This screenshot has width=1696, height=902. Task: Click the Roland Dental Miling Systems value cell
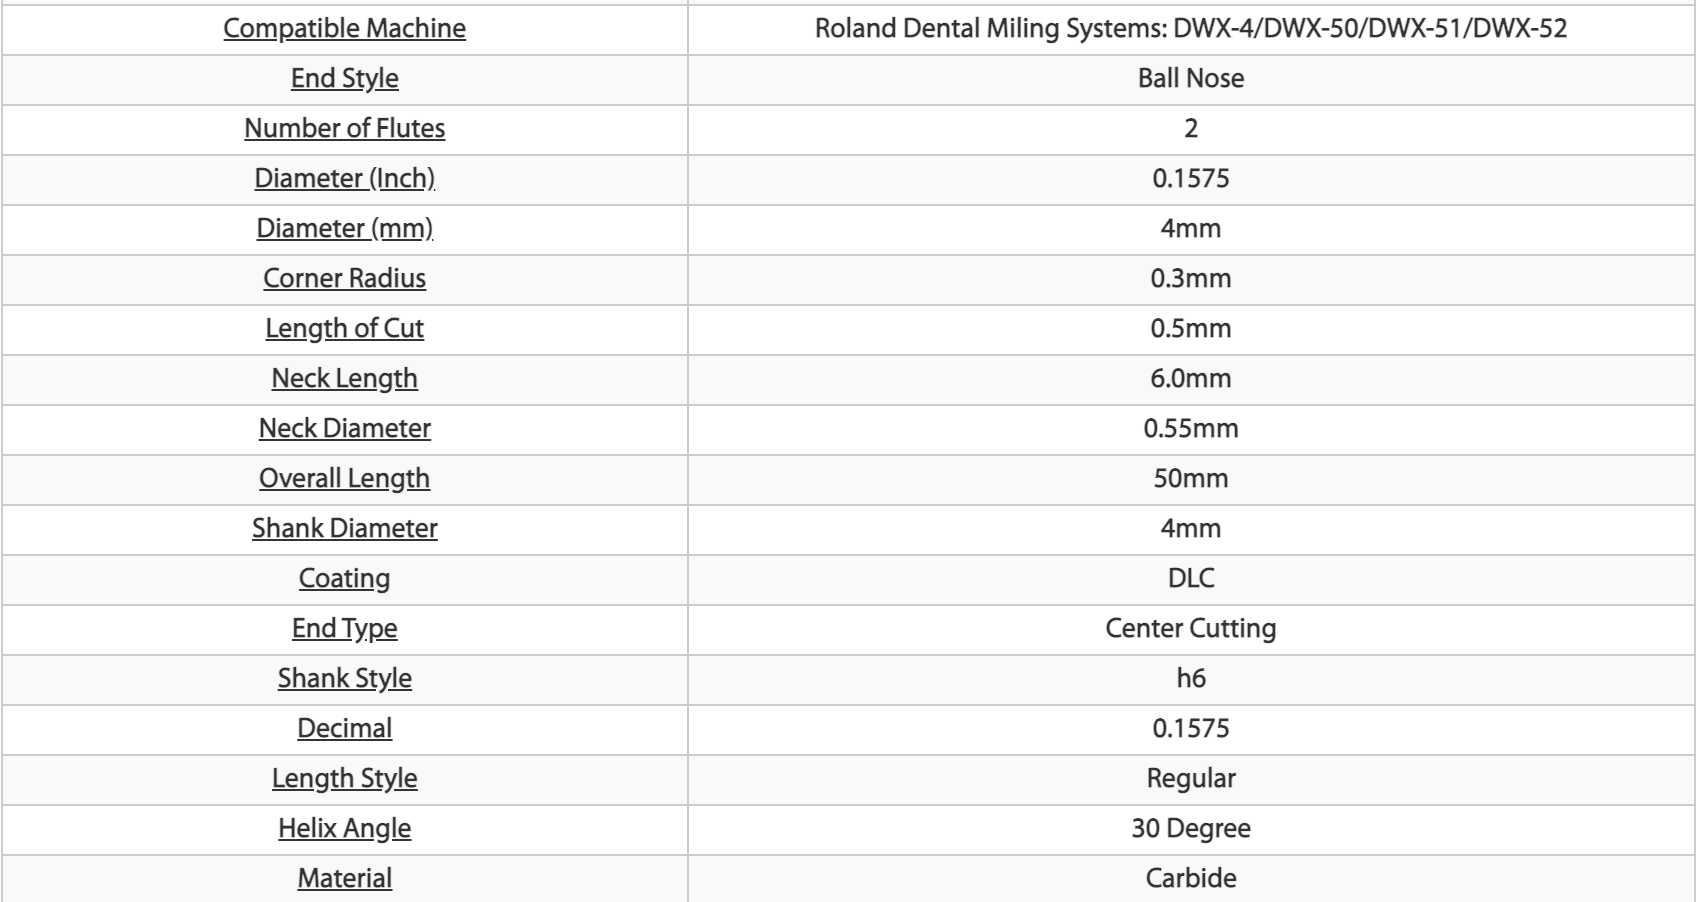1191,29
